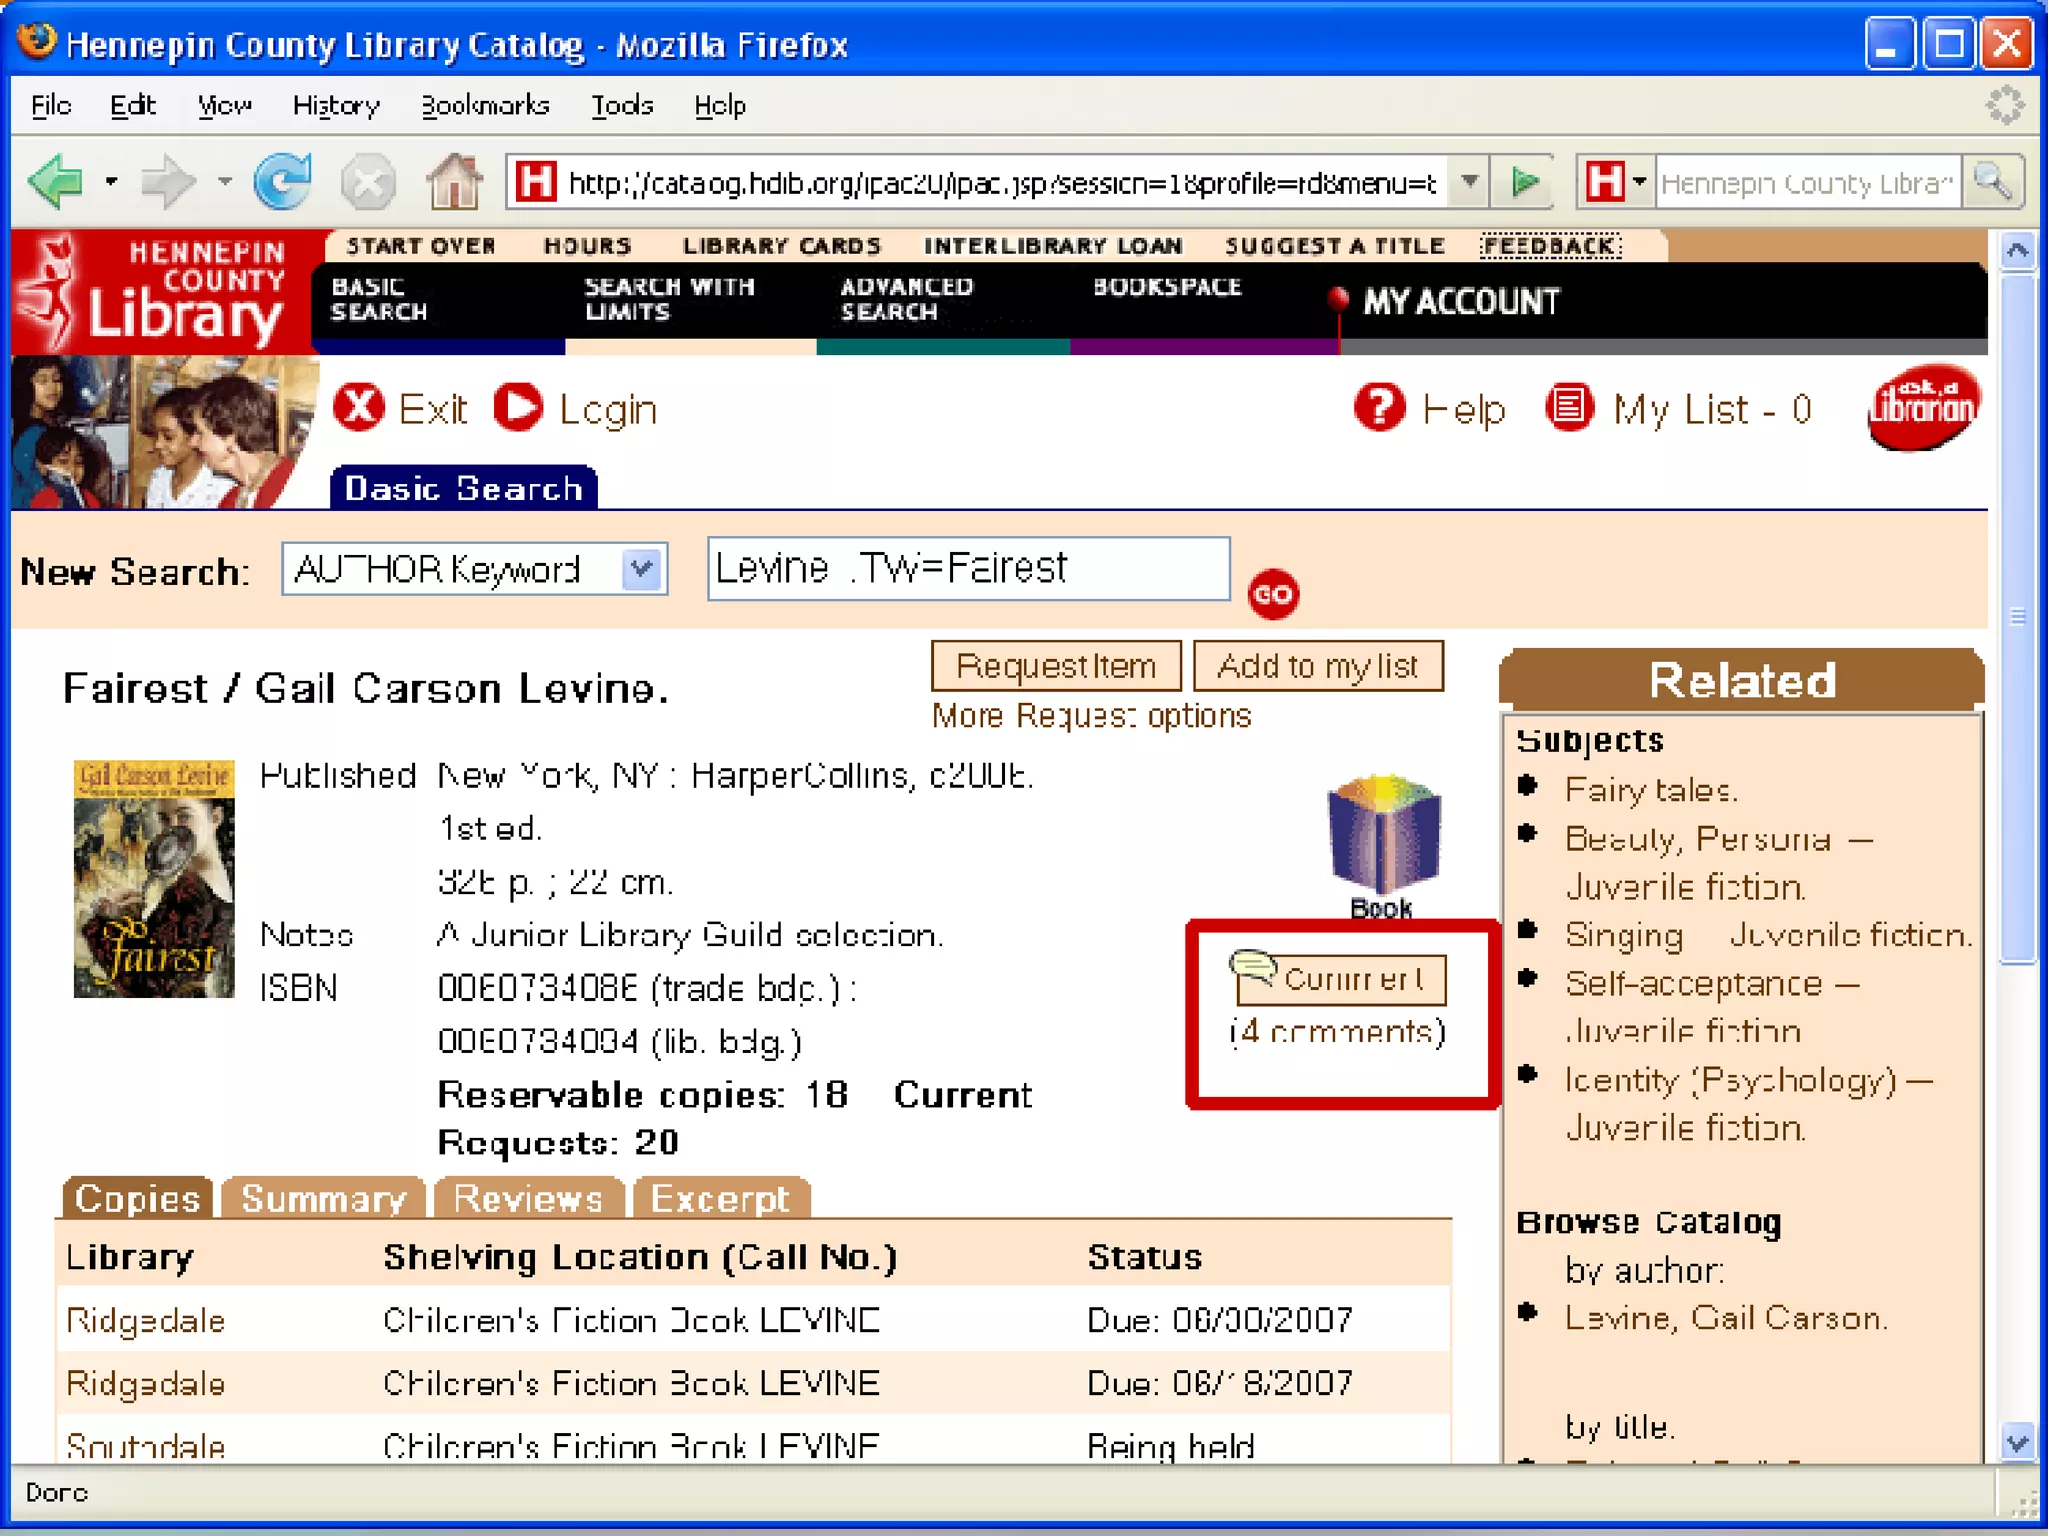This screenshot has height=1536, width=2048.
Task: Click the Ask a Librarian badge
Action: (x=1922, y=407)
